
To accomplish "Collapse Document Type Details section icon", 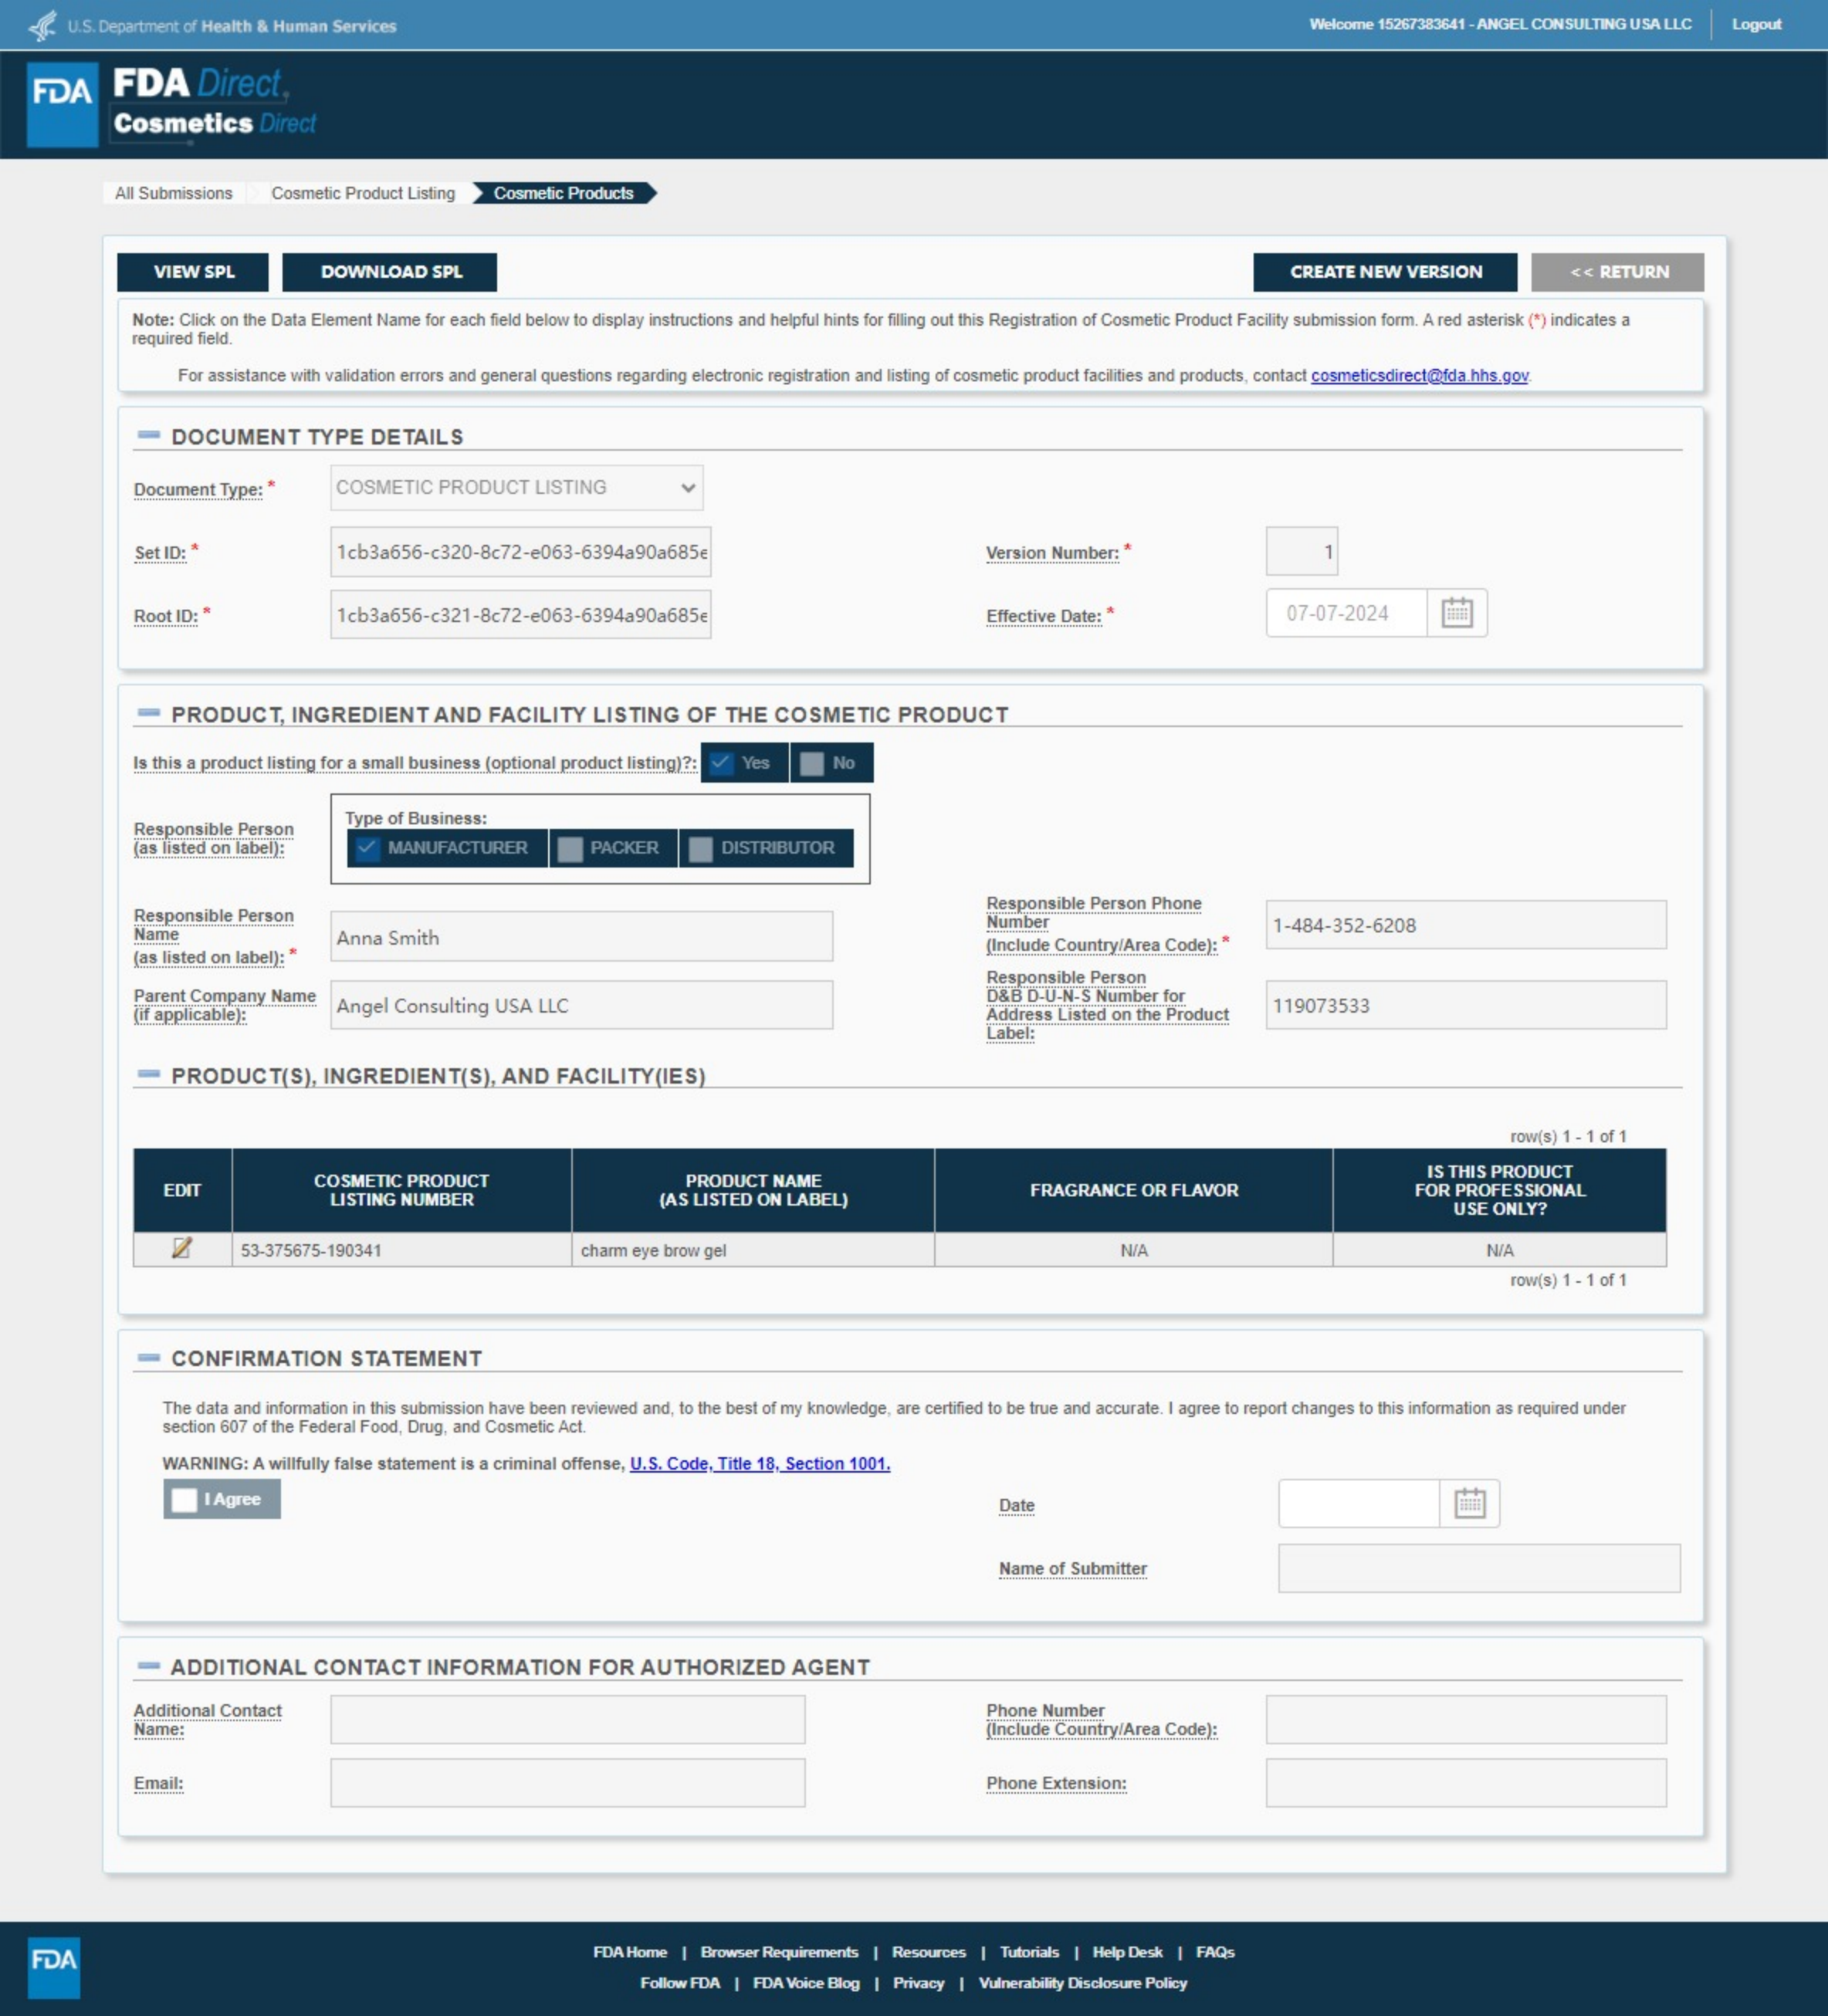I will pos(149,435).
